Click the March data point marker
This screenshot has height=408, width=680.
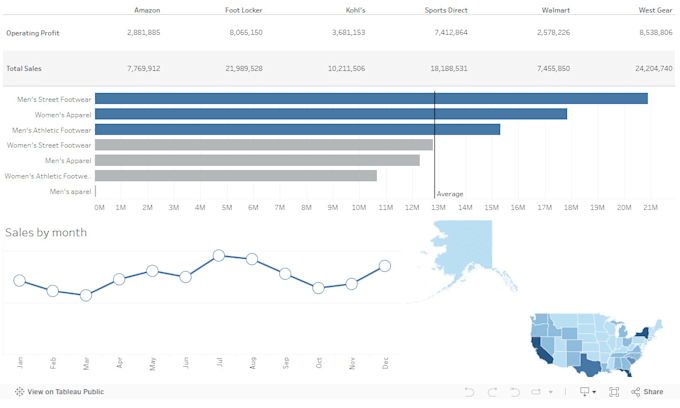pyautogui.click(x=86, y=295)
